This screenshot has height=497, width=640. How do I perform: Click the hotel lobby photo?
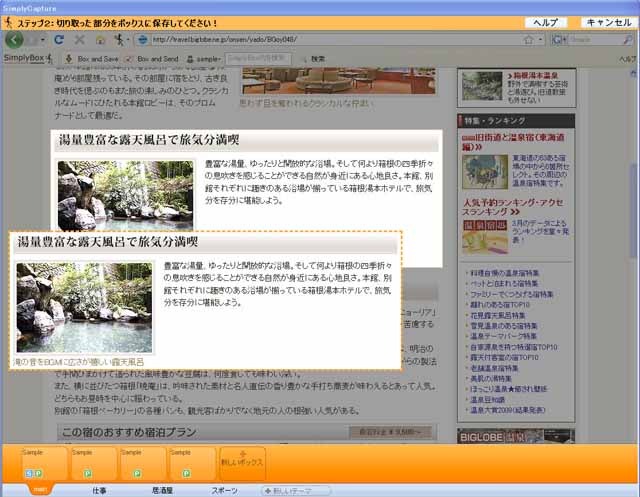tap(339, 80)
